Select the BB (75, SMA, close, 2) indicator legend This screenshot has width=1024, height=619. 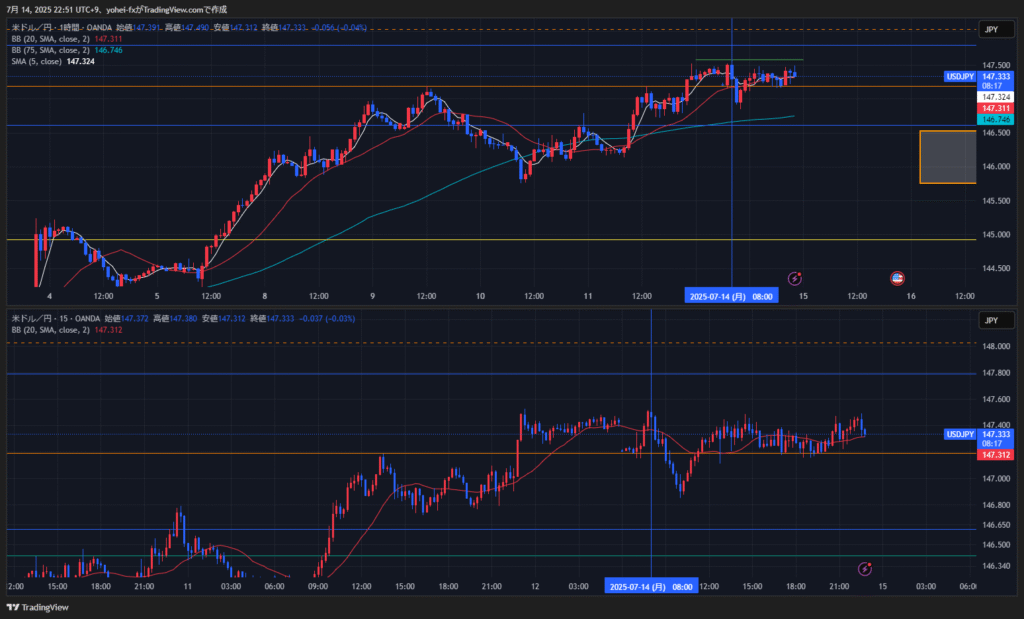(x=50, y=49)
